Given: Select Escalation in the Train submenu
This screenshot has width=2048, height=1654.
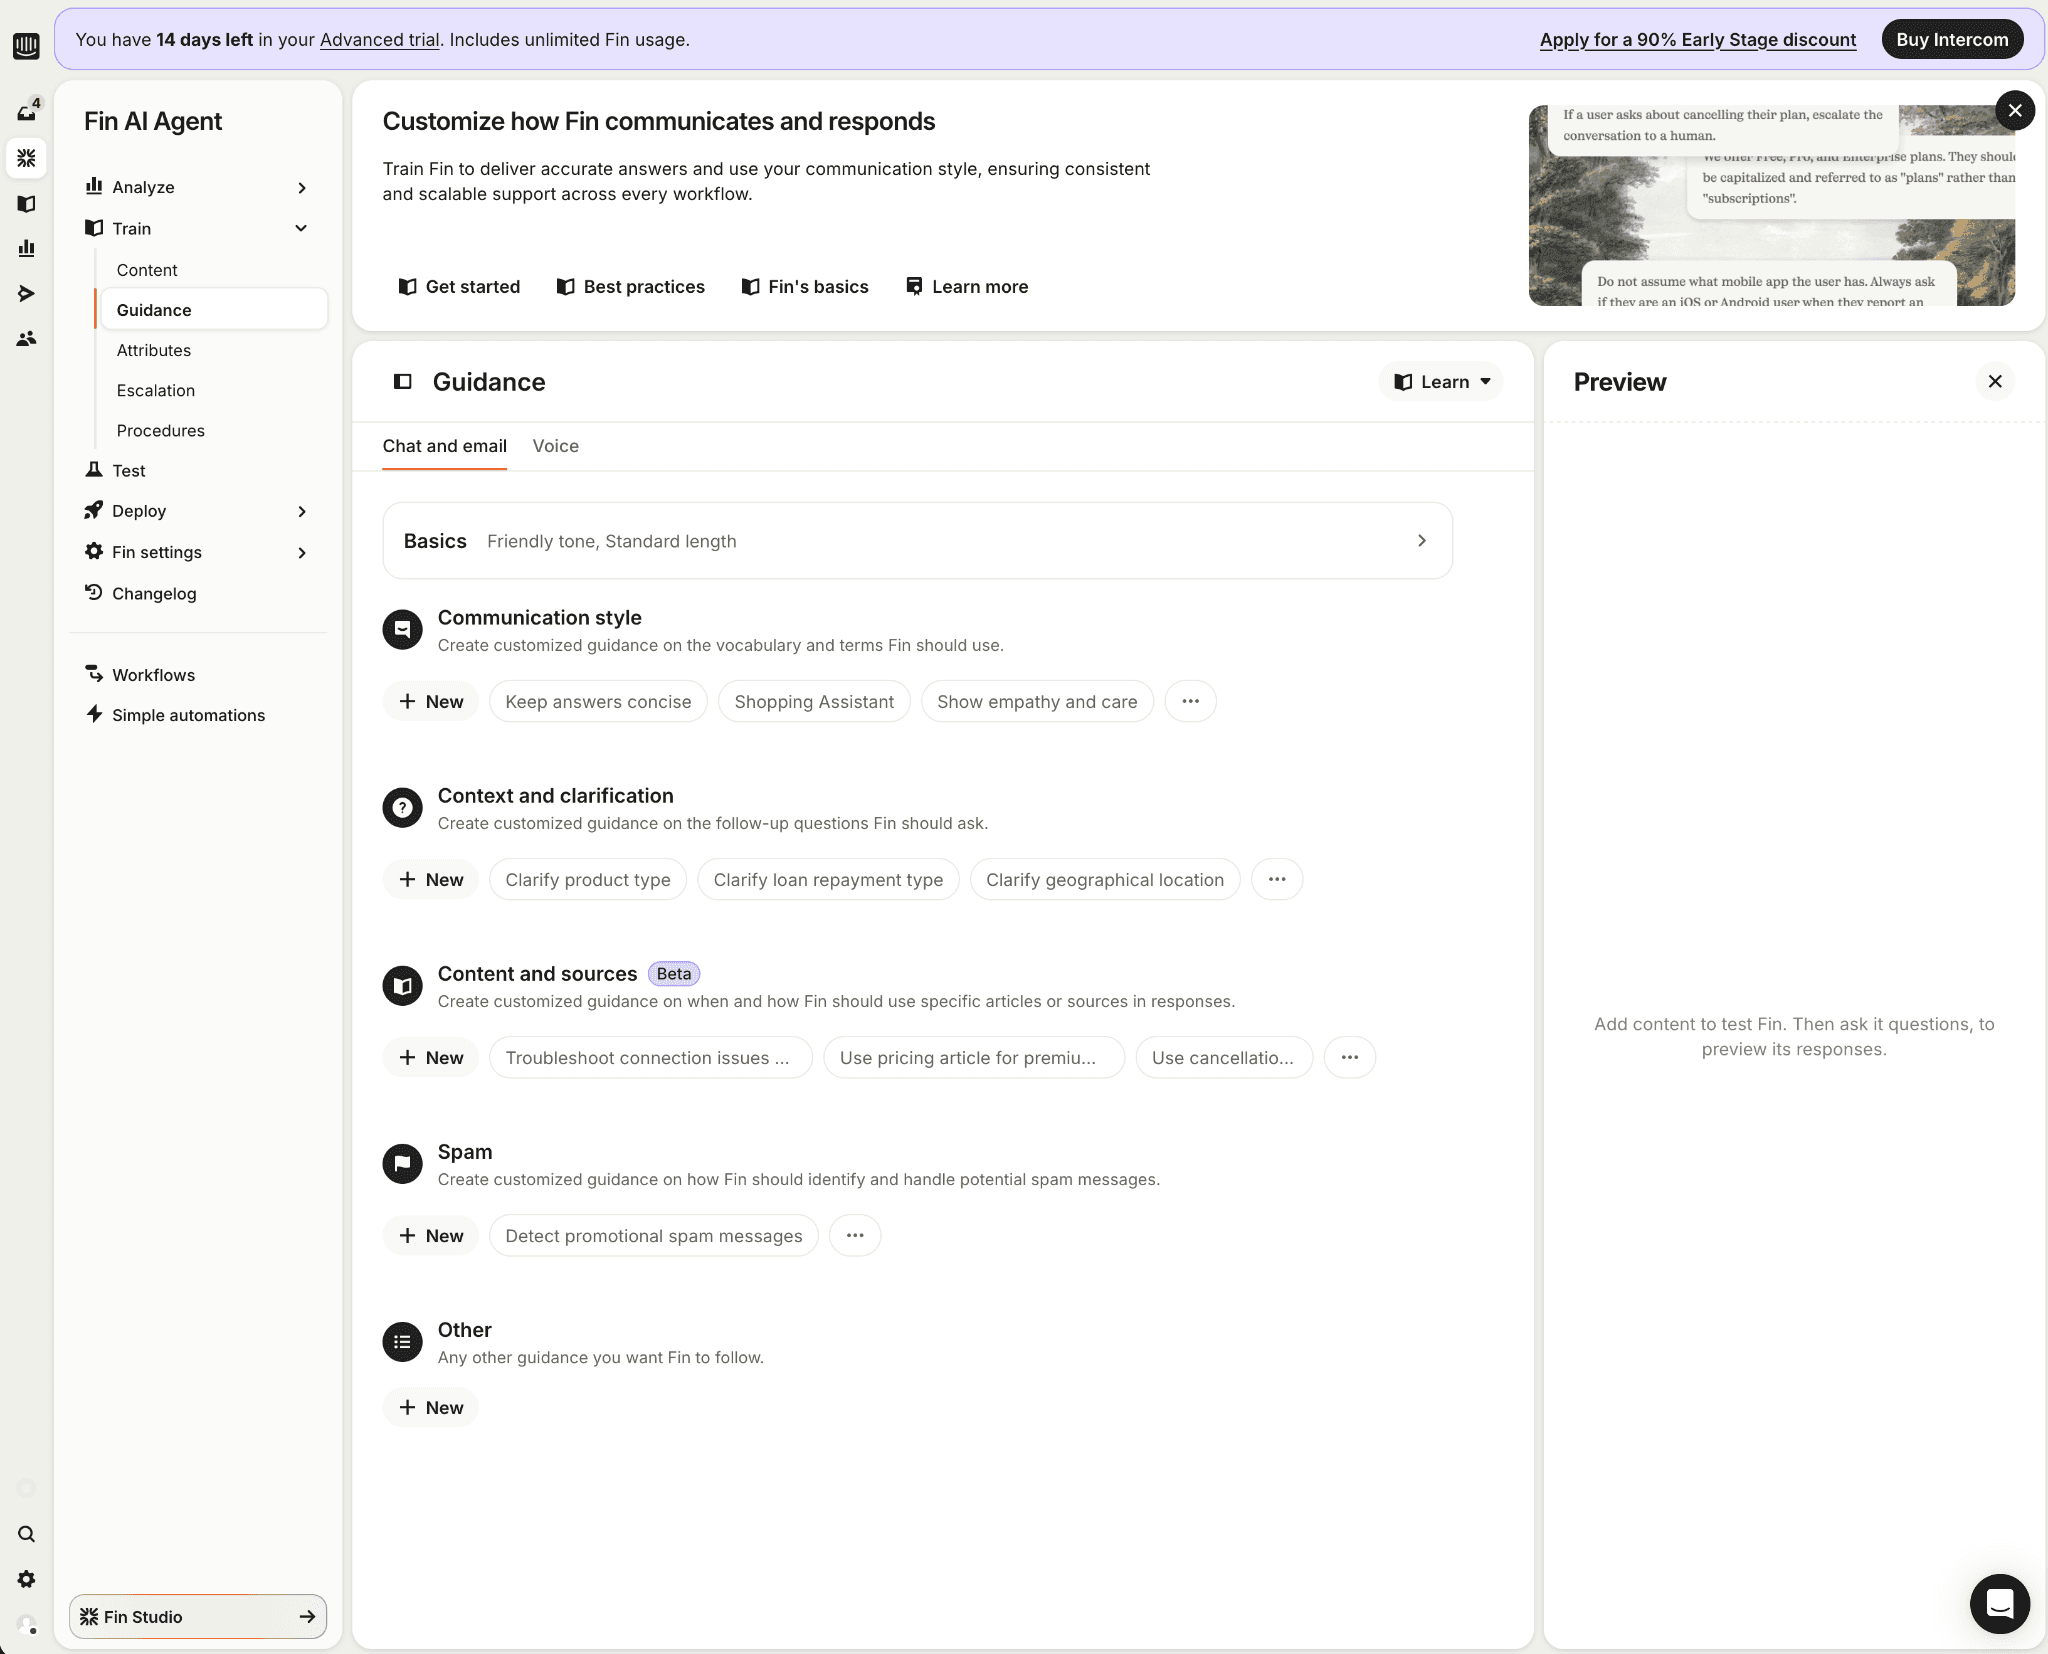Looking at the screenshot, I should [x=156, y=390].
